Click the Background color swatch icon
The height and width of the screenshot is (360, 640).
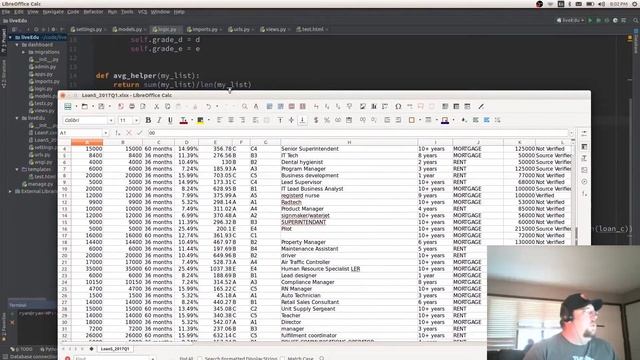[x=445, y=120]
